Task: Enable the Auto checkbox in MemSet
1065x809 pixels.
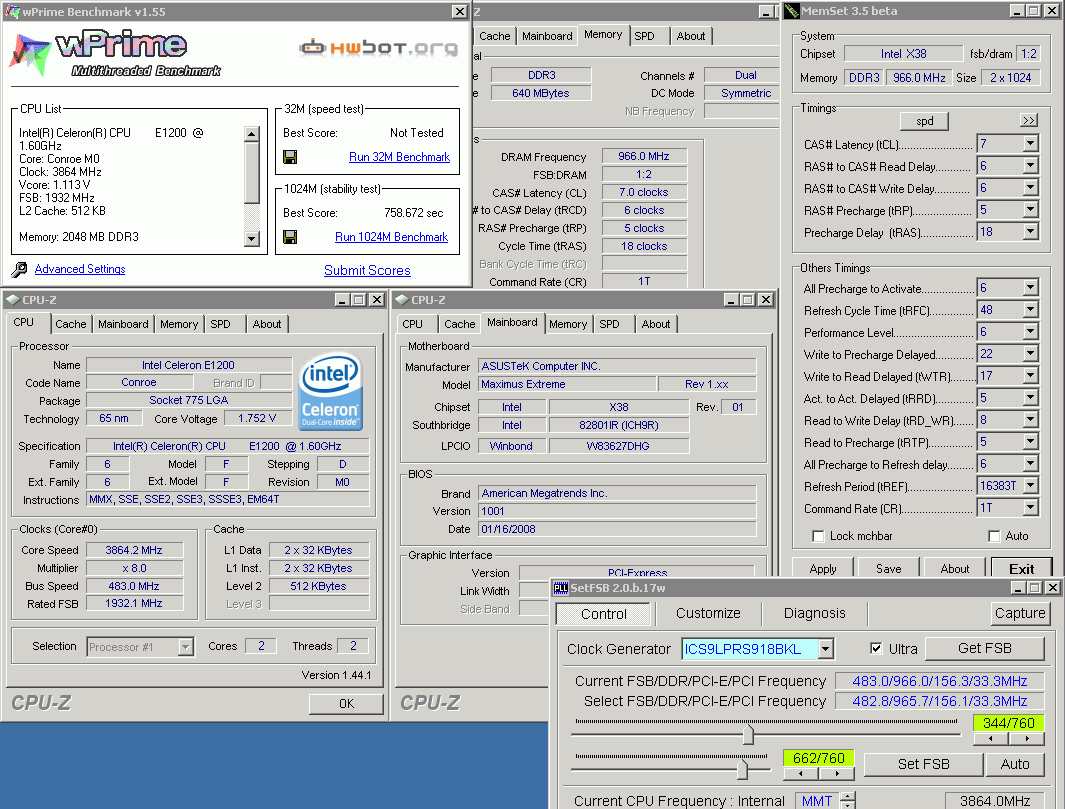Action: coord(994,537)
